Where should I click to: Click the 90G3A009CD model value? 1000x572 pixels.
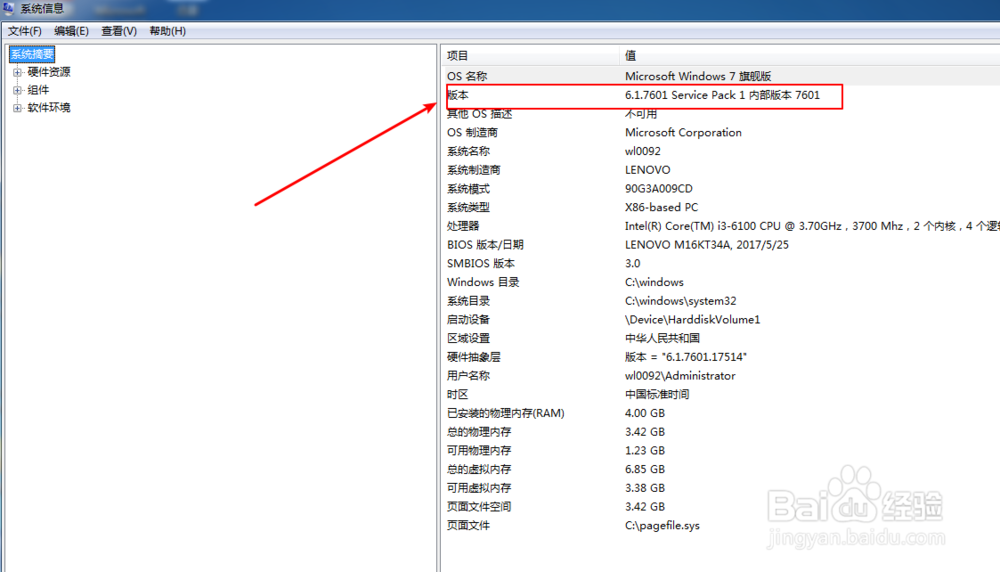tap(658, 189)
